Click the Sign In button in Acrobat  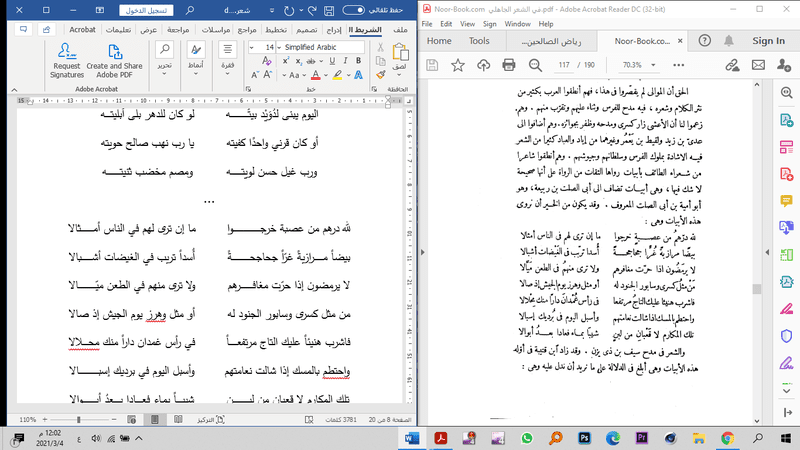[768, 41]
